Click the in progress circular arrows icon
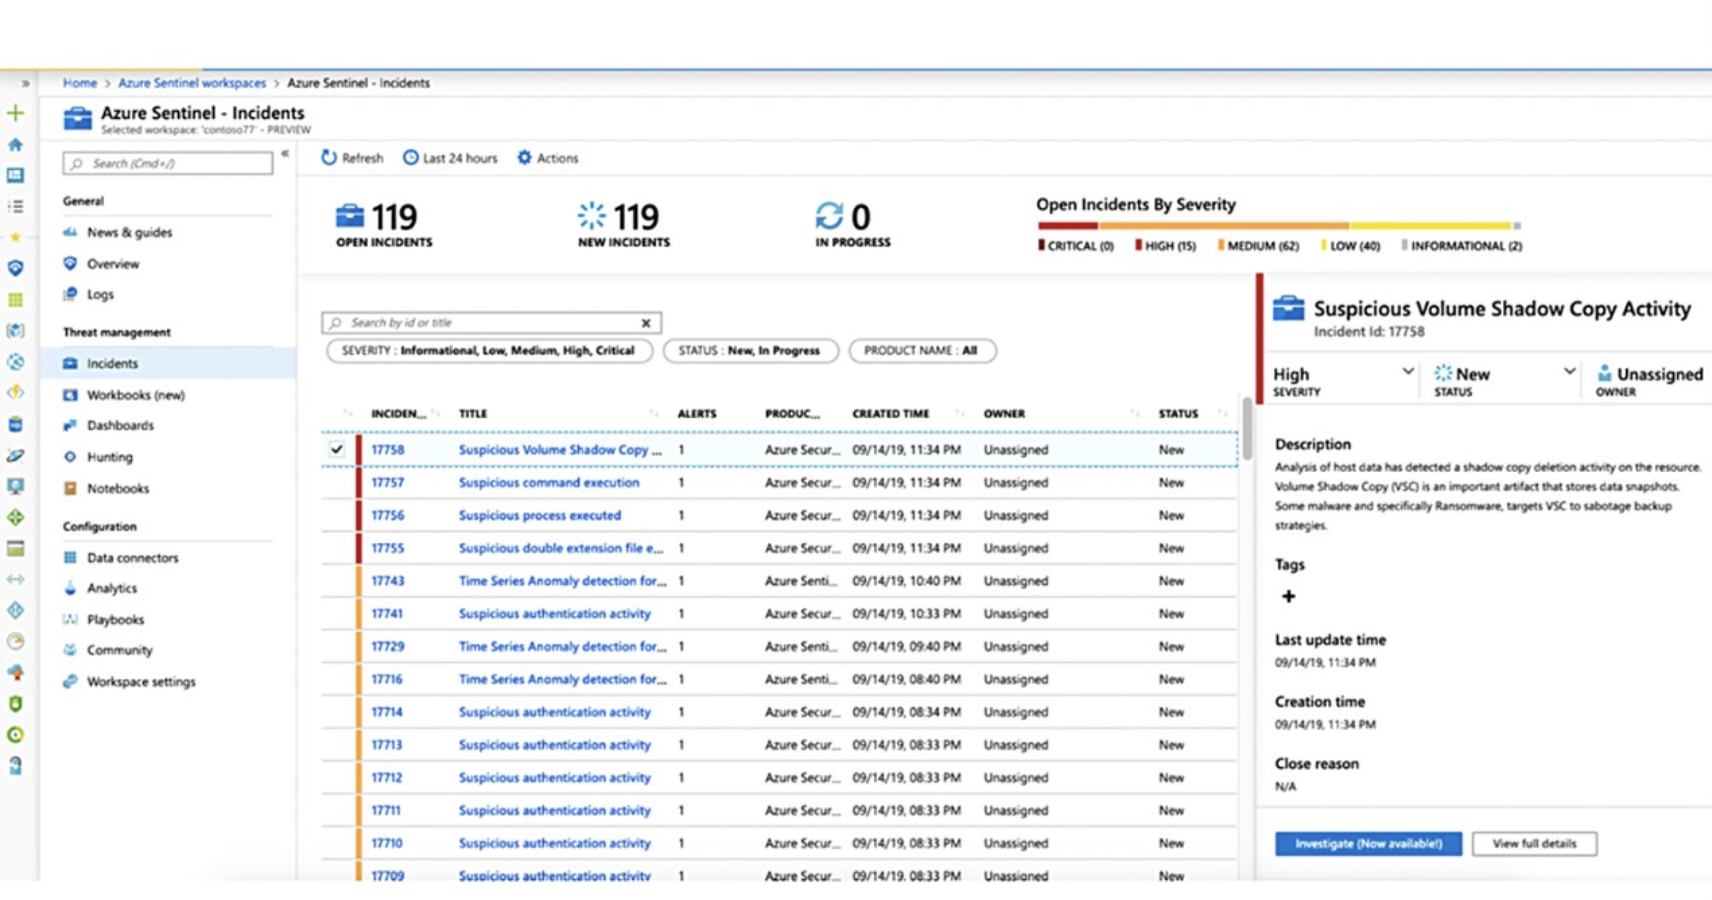 click(x=829, y=216)
